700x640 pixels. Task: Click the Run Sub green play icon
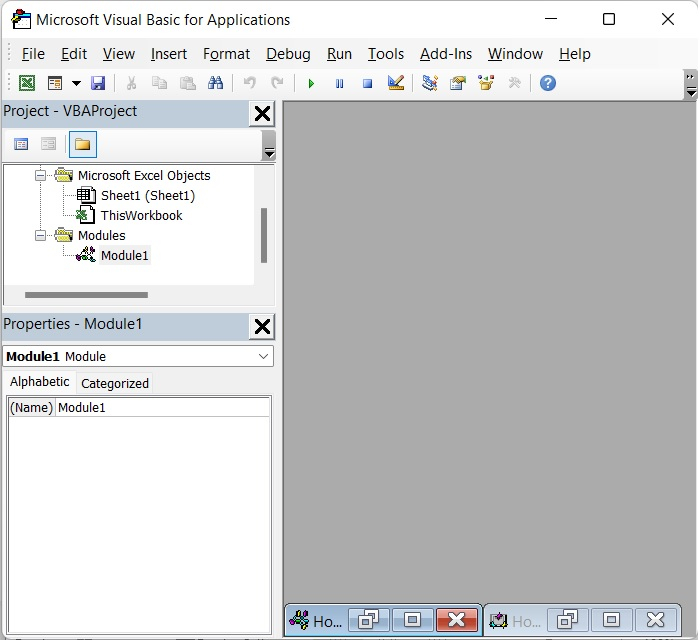(311, 83)
